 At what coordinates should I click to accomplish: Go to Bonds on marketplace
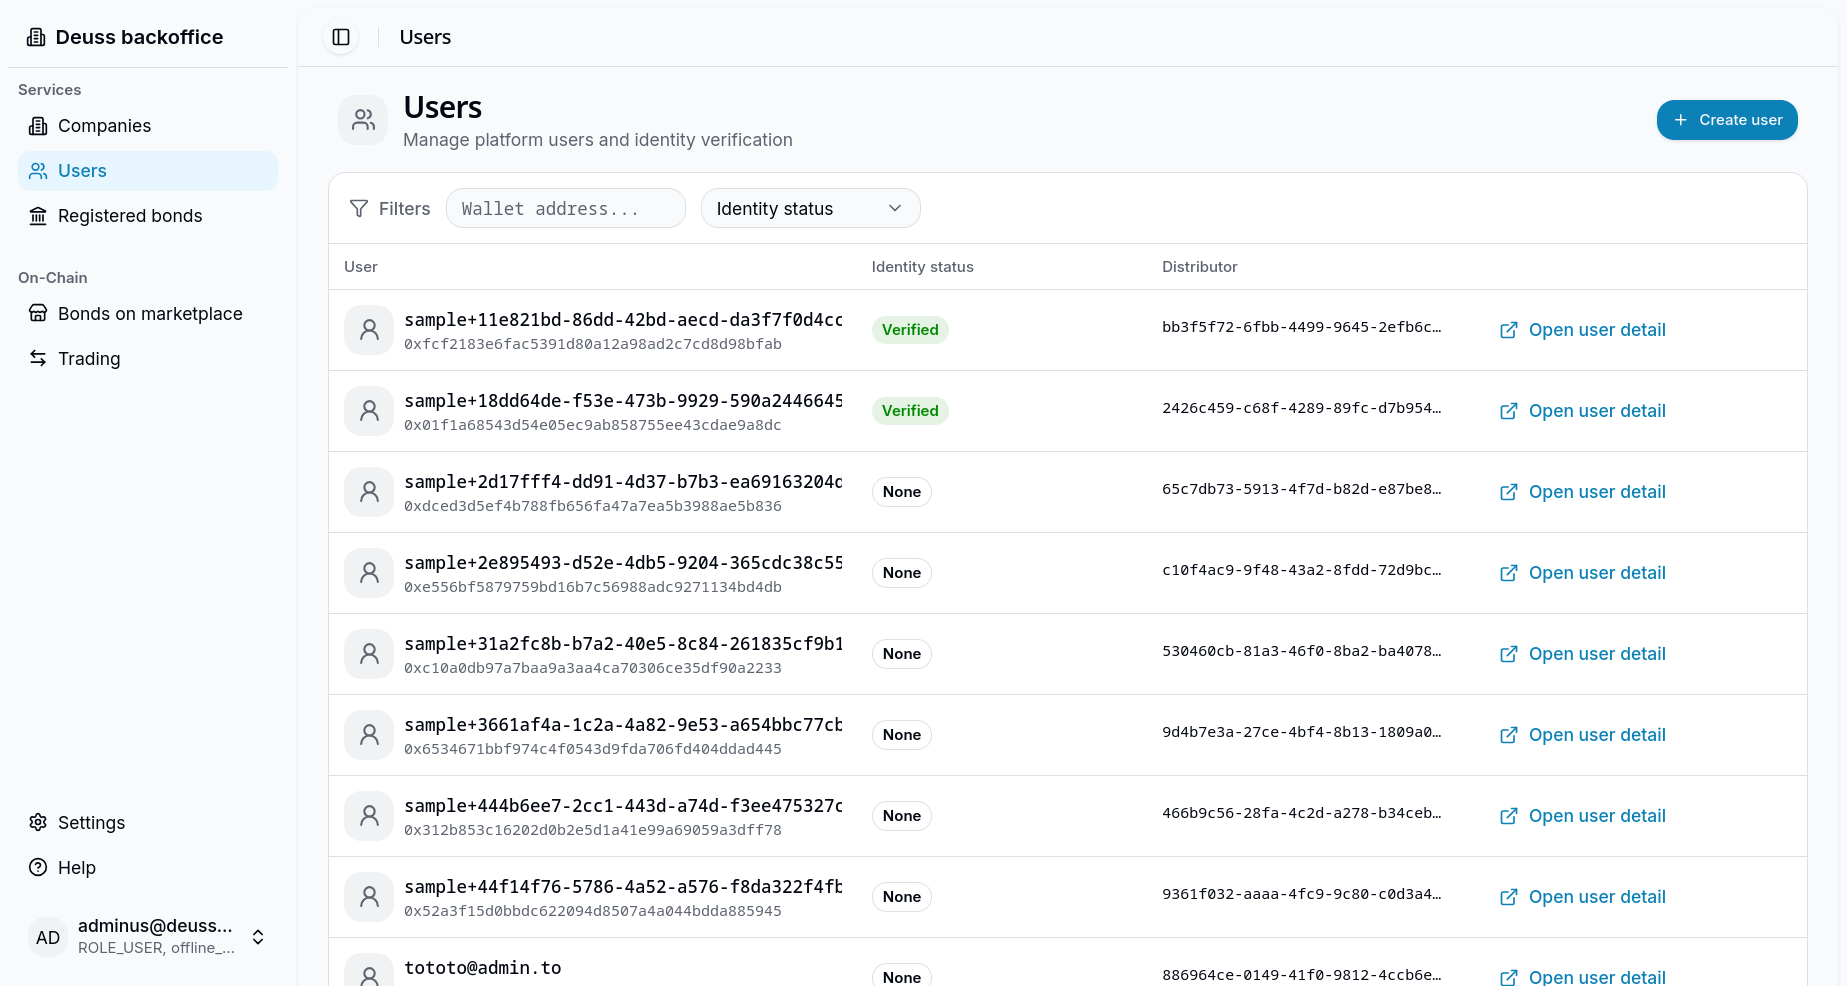(x=148, y=314)
